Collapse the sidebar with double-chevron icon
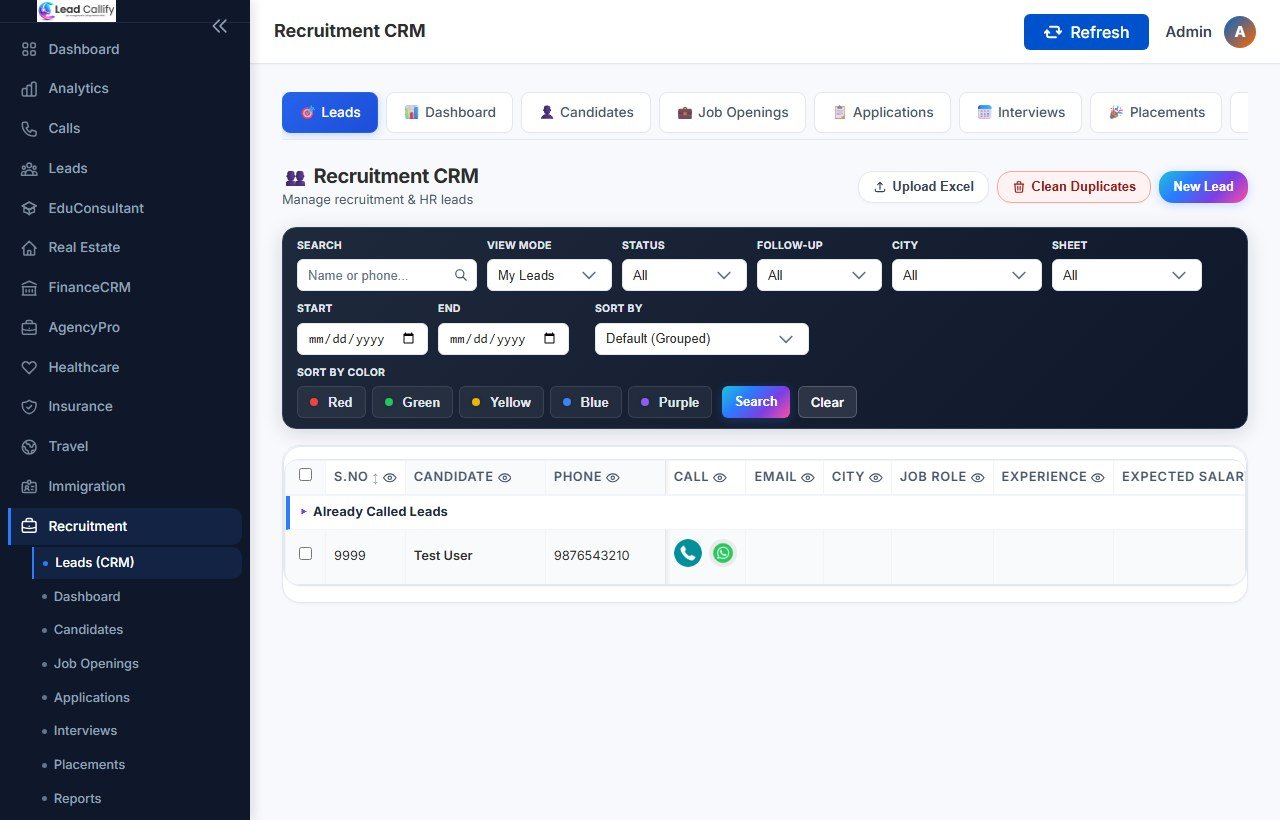Viewport: 1280px width, 820px height. pyautogui.click(x=220, y=26)
